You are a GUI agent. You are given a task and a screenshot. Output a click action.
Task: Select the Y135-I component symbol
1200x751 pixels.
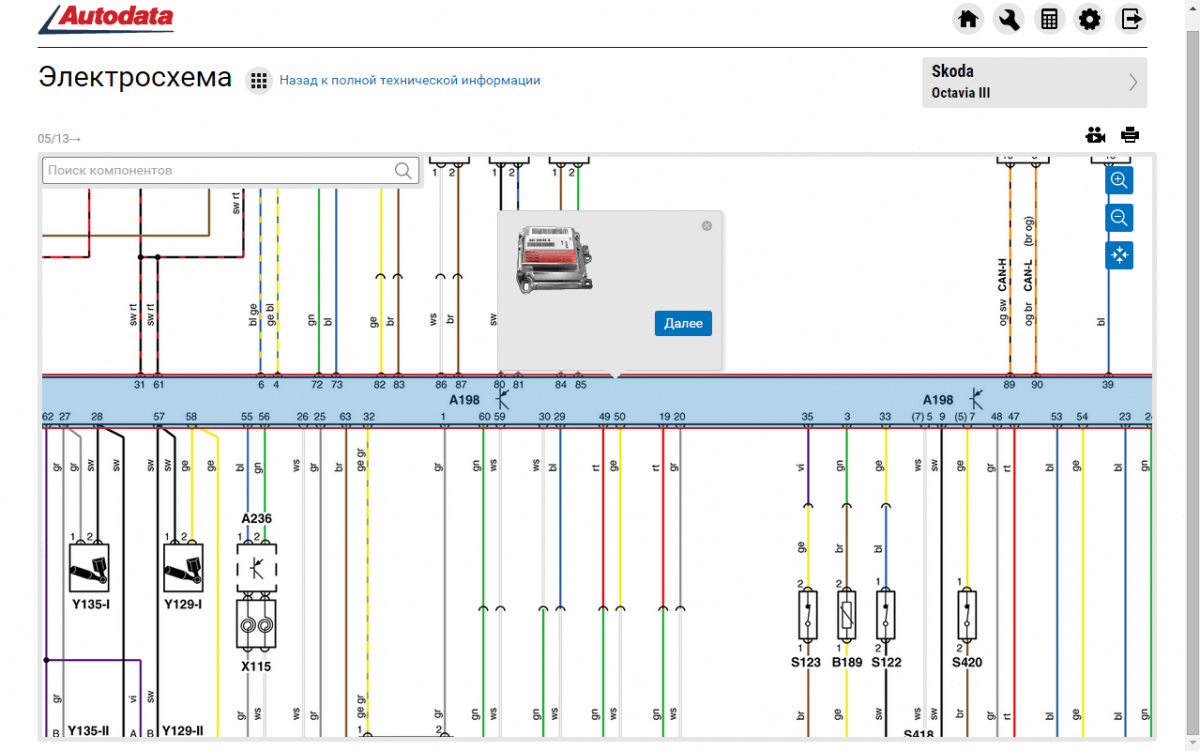tap(89, 568)
